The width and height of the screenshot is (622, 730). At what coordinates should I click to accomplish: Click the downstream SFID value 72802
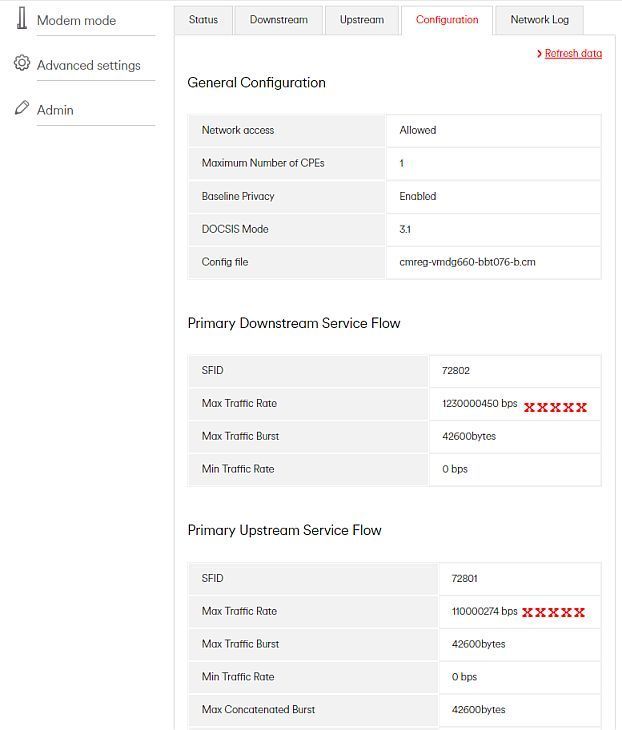tap(455, 371)
